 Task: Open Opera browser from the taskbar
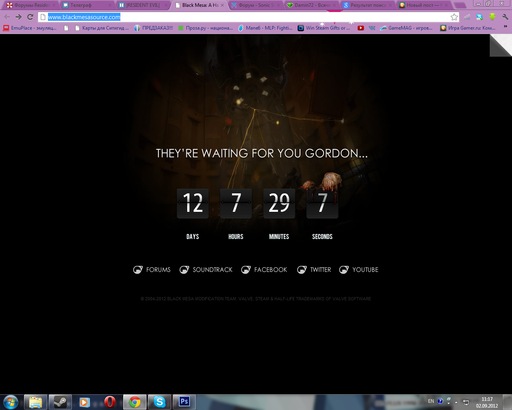point(110,402)
